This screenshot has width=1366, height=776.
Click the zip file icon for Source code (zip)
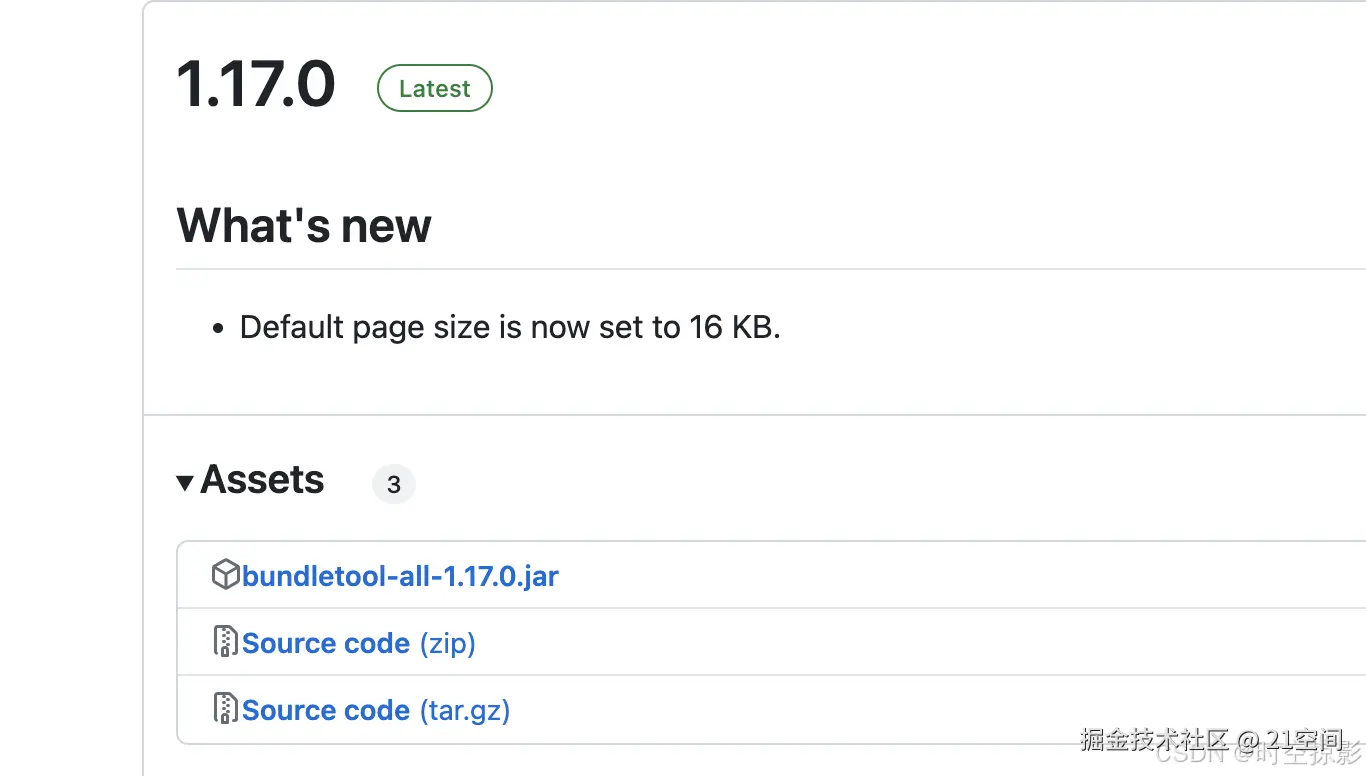tap(226, 642)
